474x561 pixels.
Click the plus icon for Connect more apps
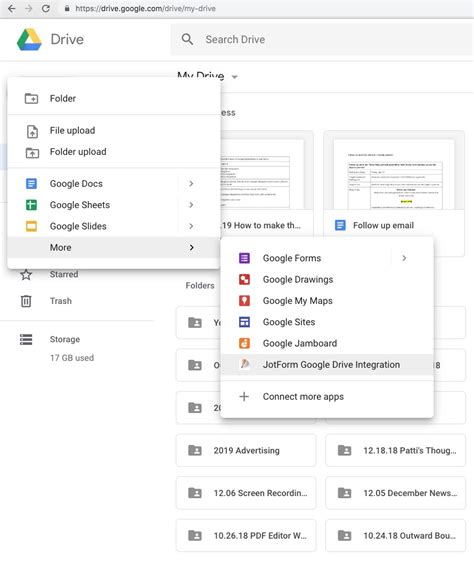(x=244, y=396)
